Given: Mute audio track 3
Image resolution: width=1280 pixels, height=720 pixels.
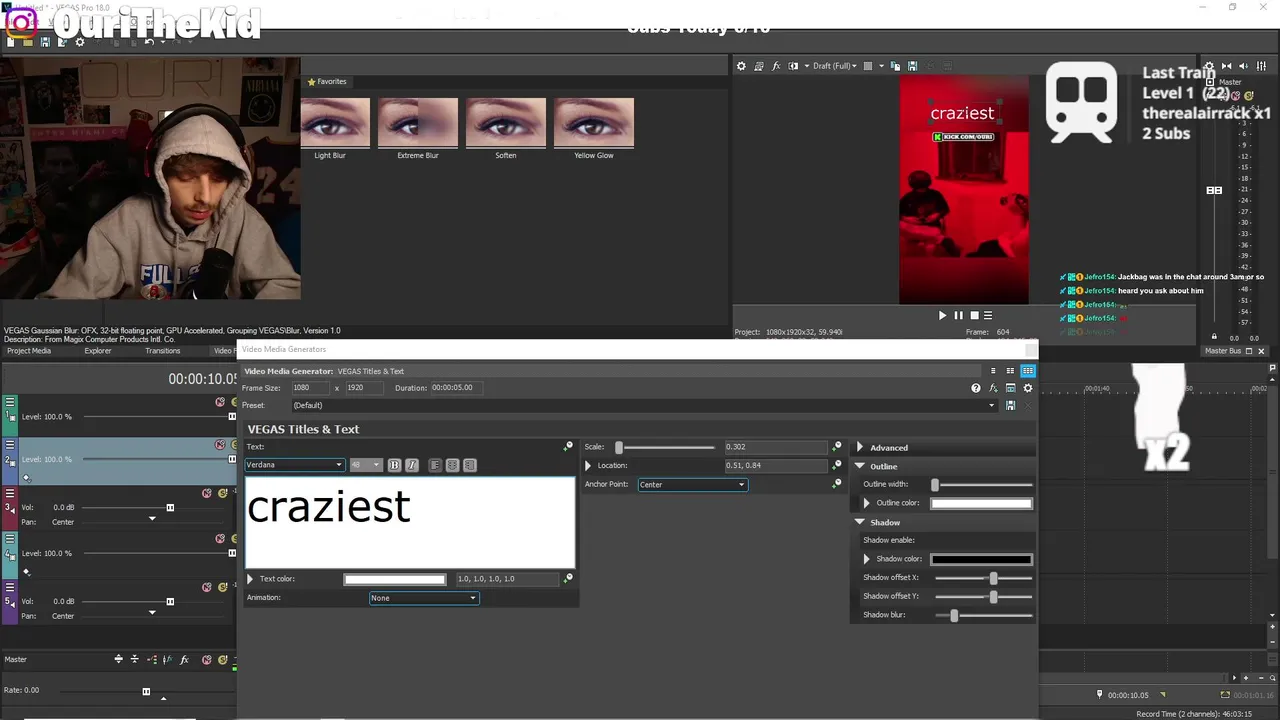Looking at the screenshot, I should click(x=207, y=493).
